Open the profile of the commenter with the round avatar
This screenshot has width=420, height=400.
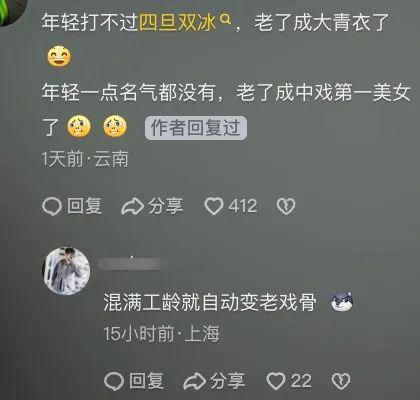(x=67, y=271)
